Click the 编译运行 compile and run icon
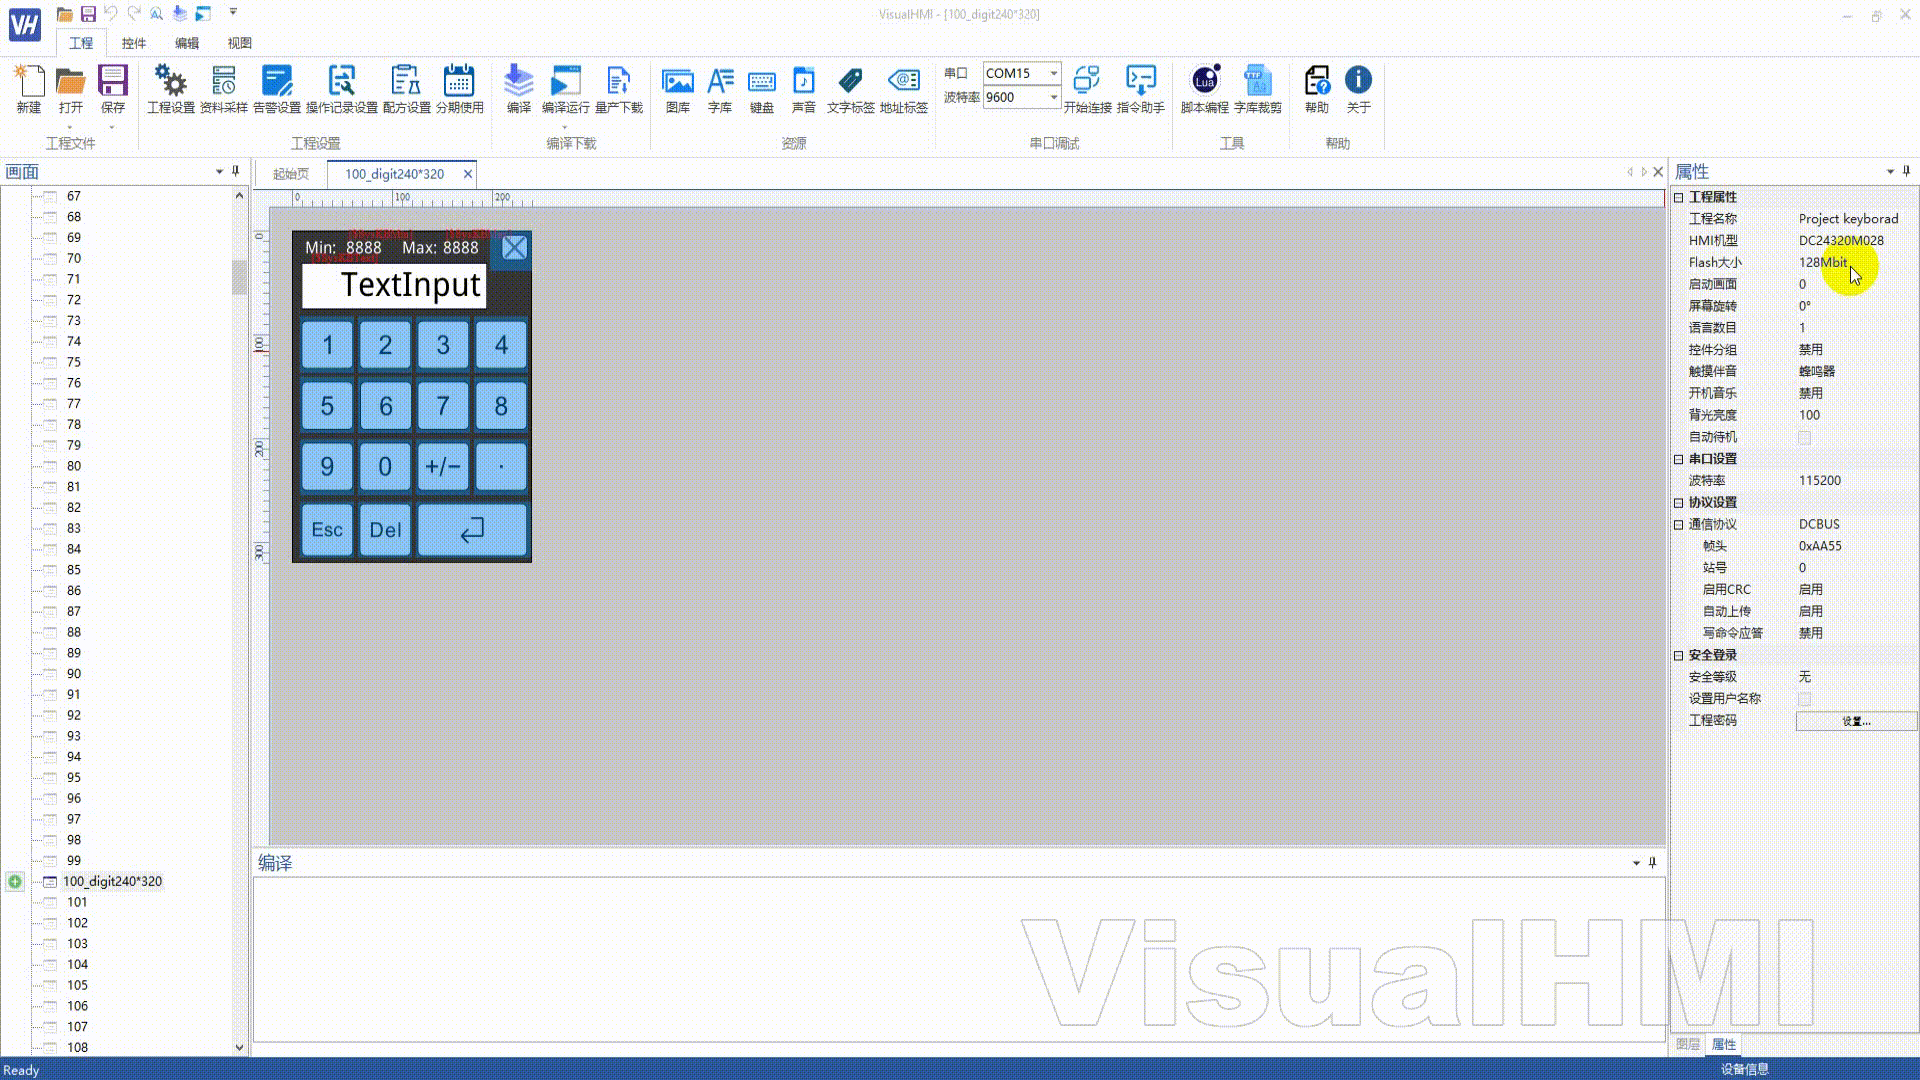1920x1080 pixels. pos(565,89)
